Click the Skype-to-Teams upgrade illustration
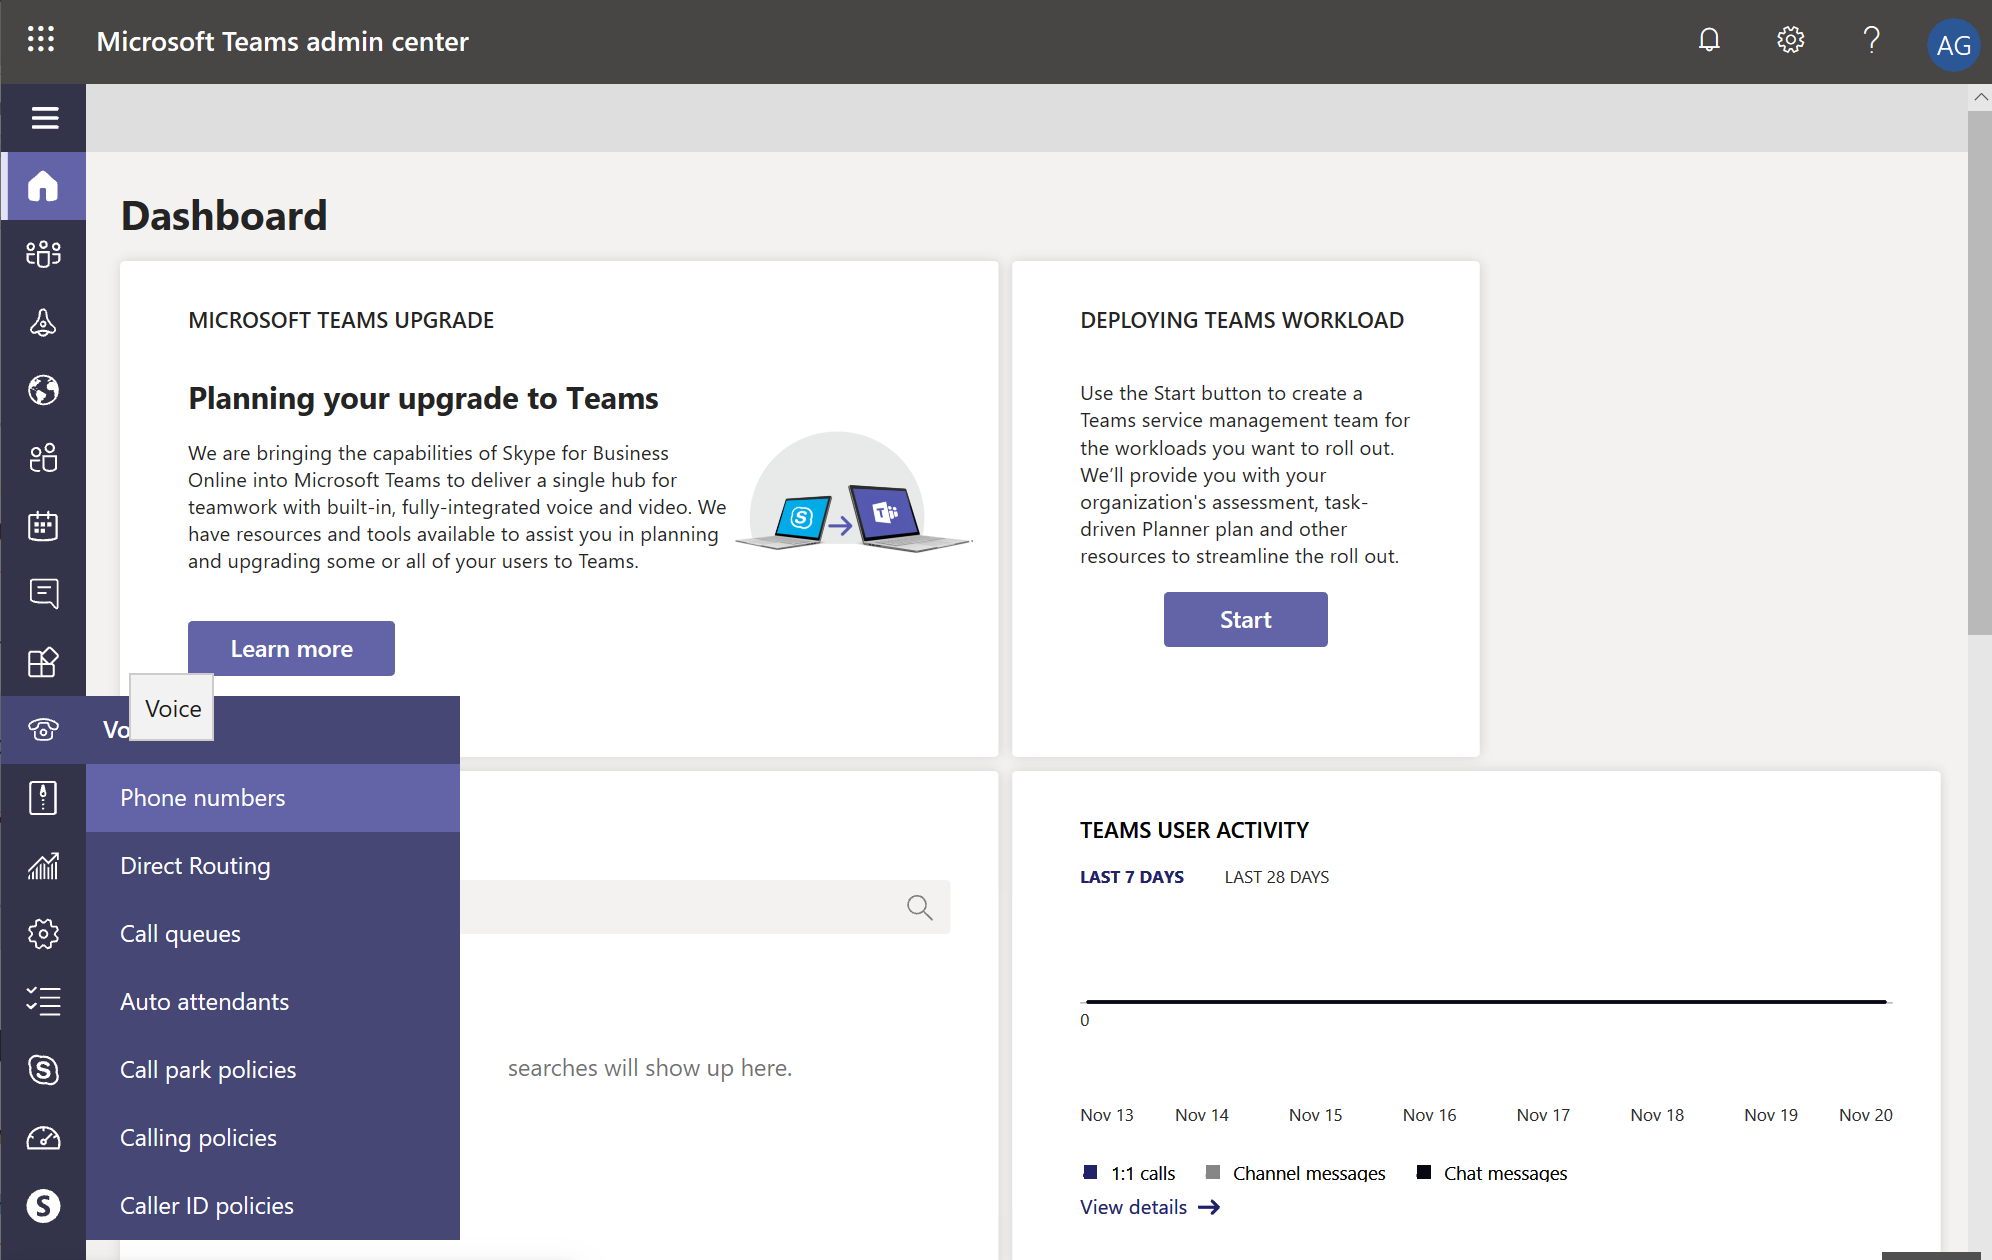 pos(853,493)
